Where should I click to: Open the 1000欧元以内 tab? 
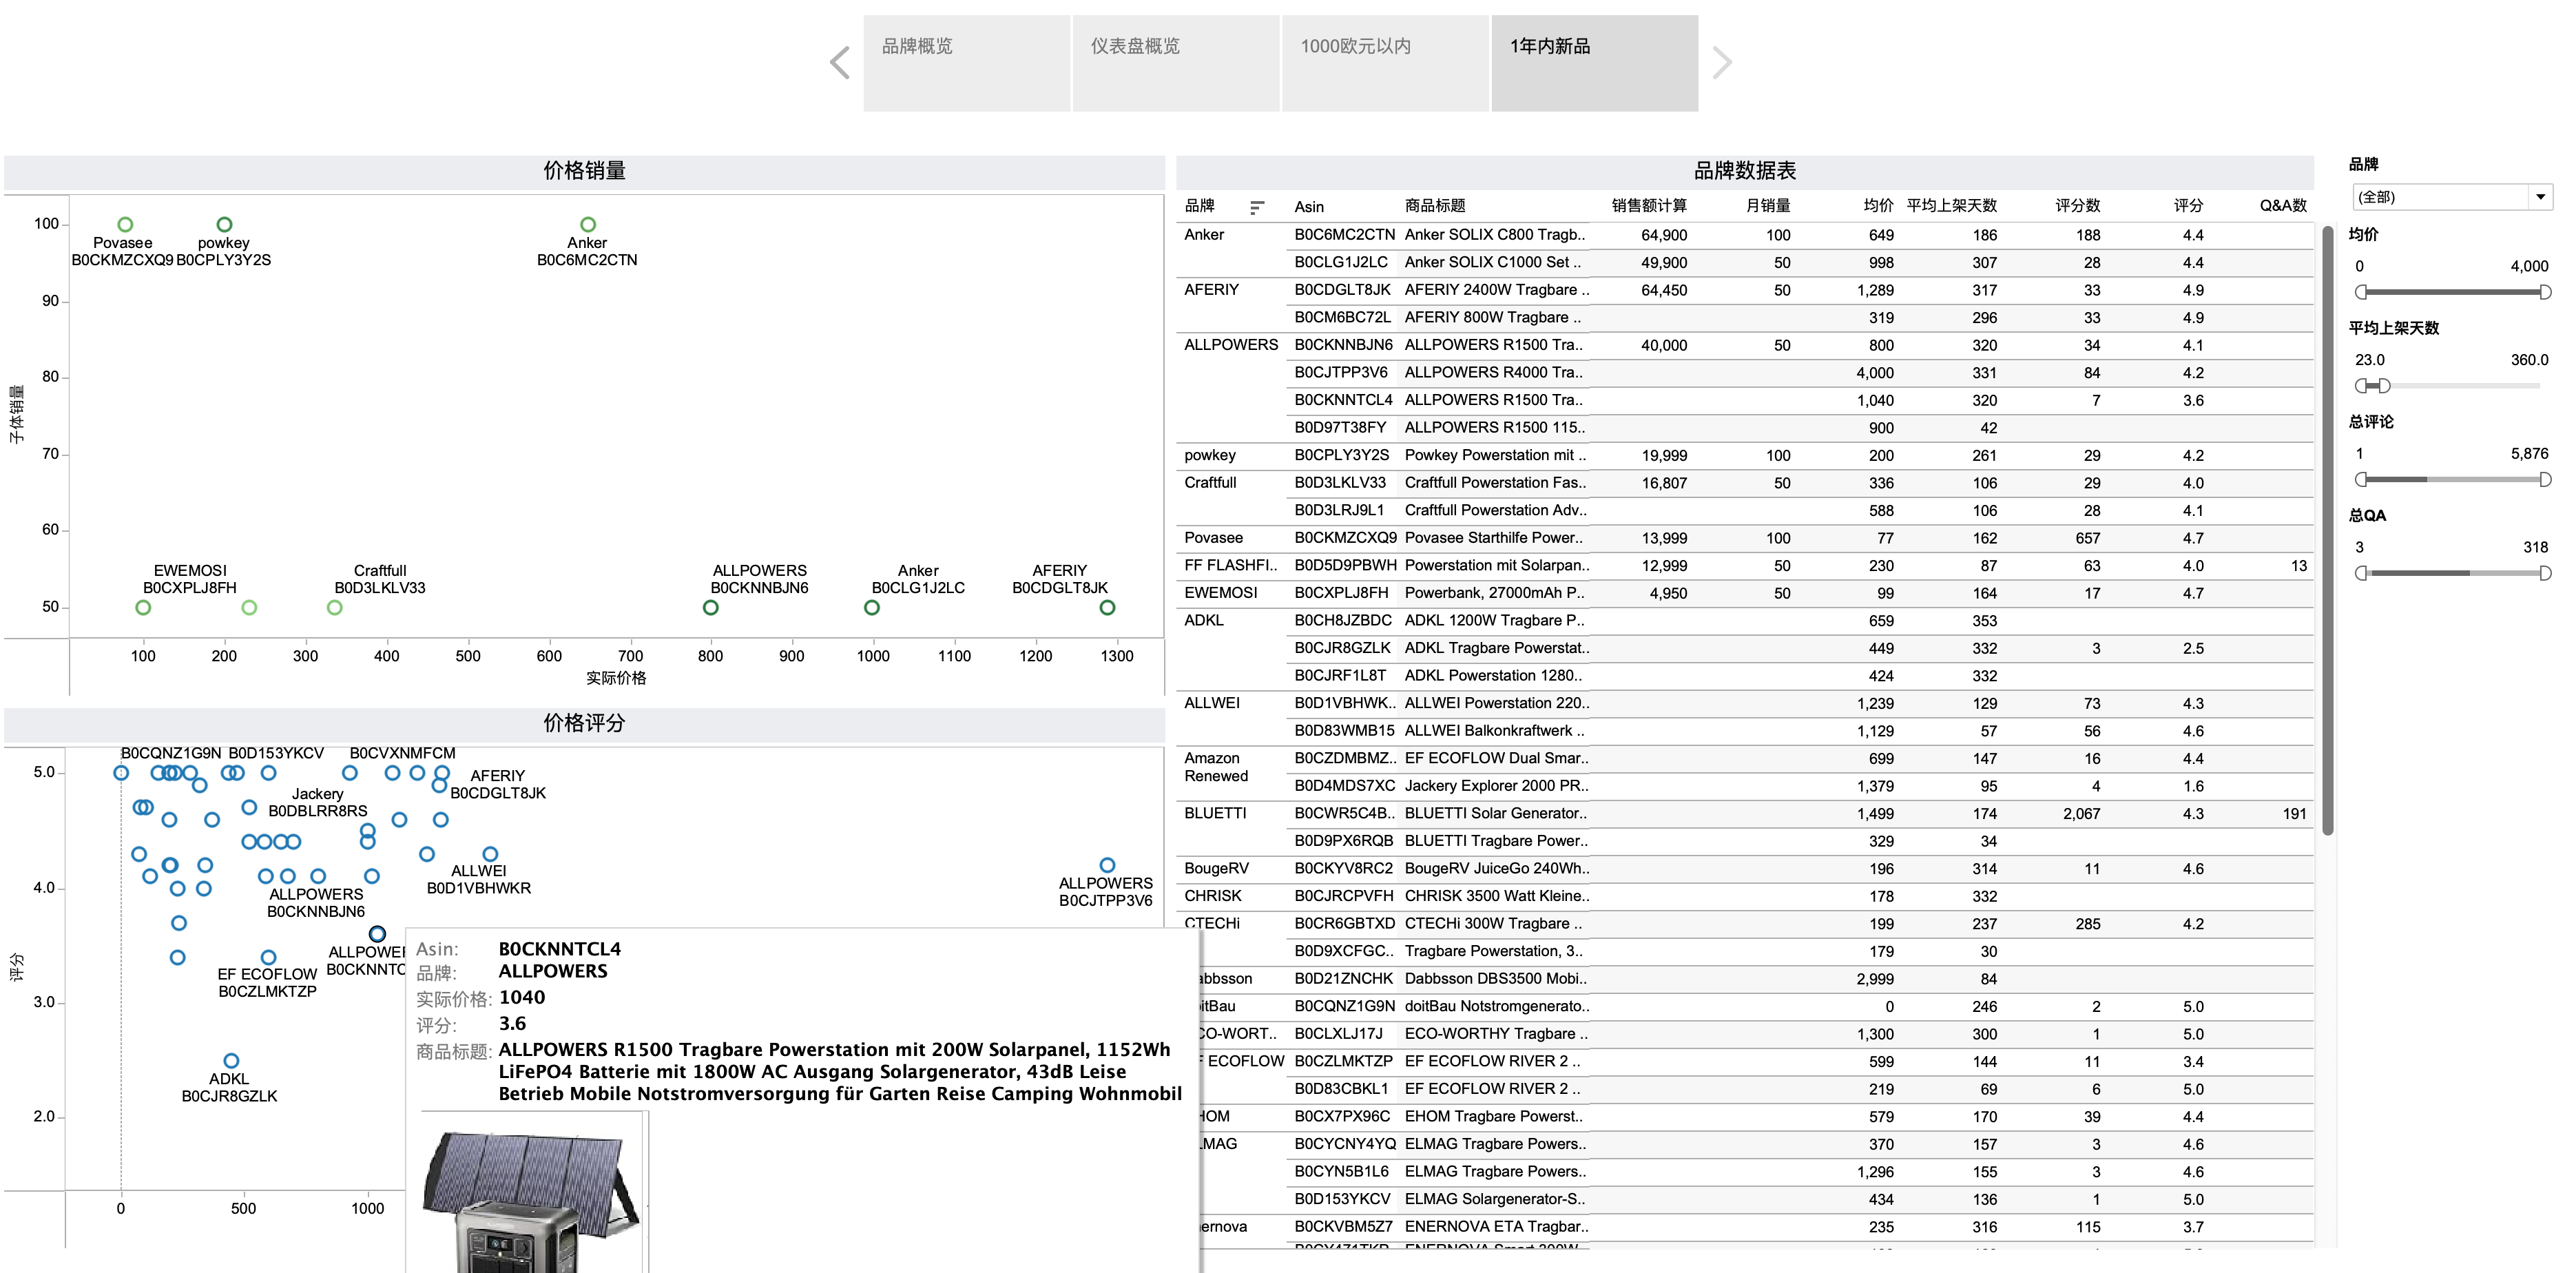click(x=1385, y=62)
